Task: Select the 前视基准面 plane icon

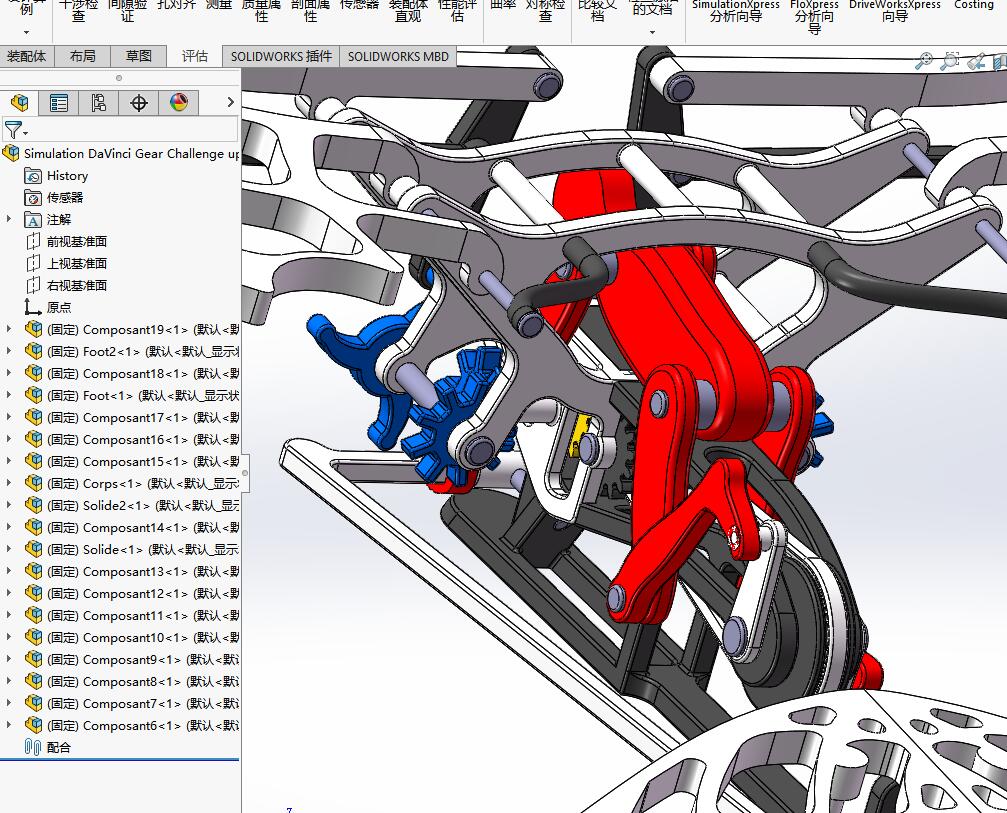Action: (x=33, y=241)
